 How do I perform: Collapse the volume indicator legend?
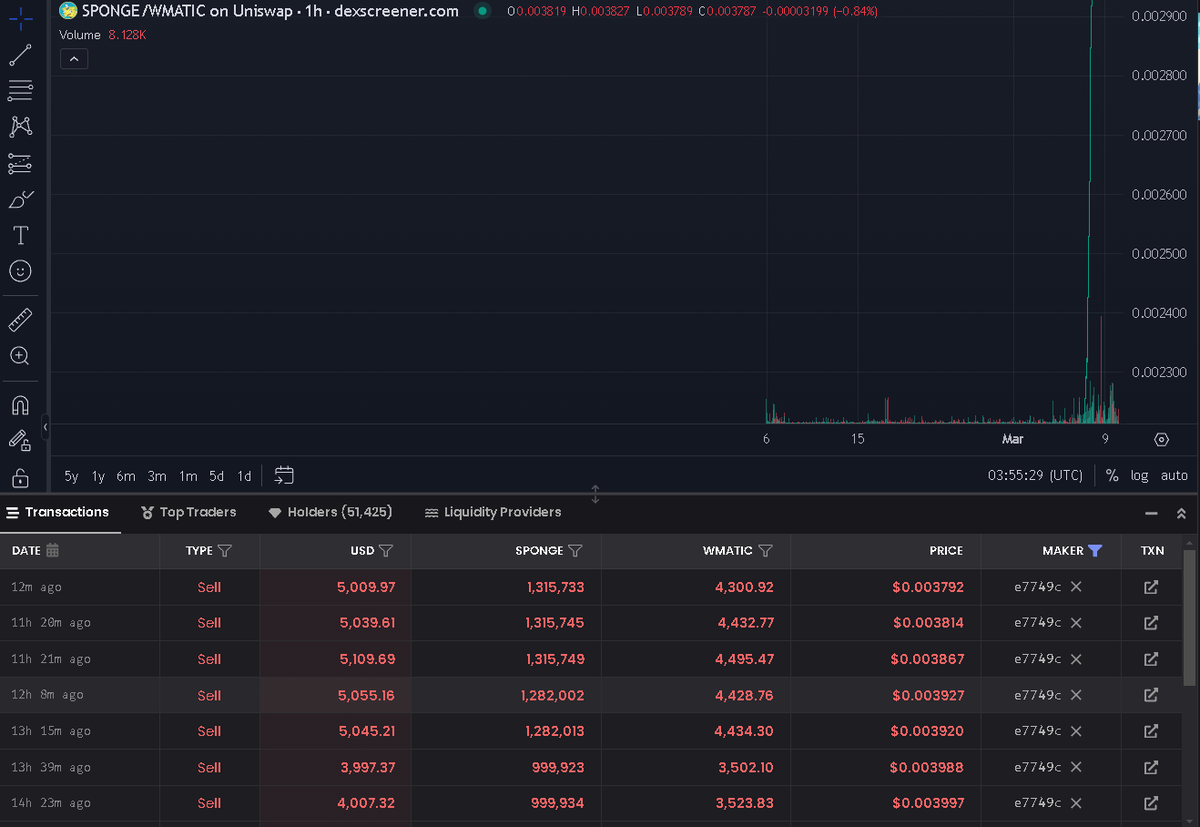coord(74,59)
